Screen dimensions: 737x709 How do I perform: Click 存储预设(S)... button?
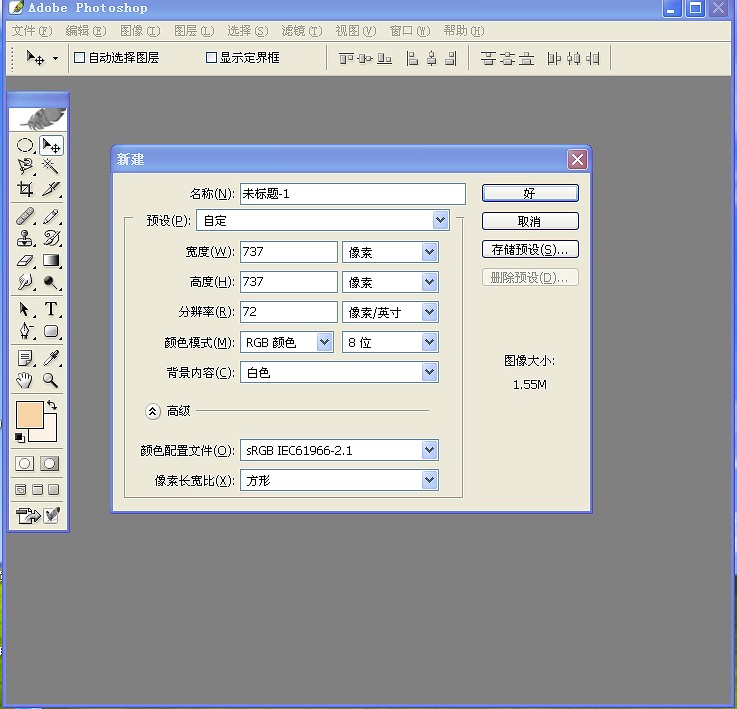530,250
